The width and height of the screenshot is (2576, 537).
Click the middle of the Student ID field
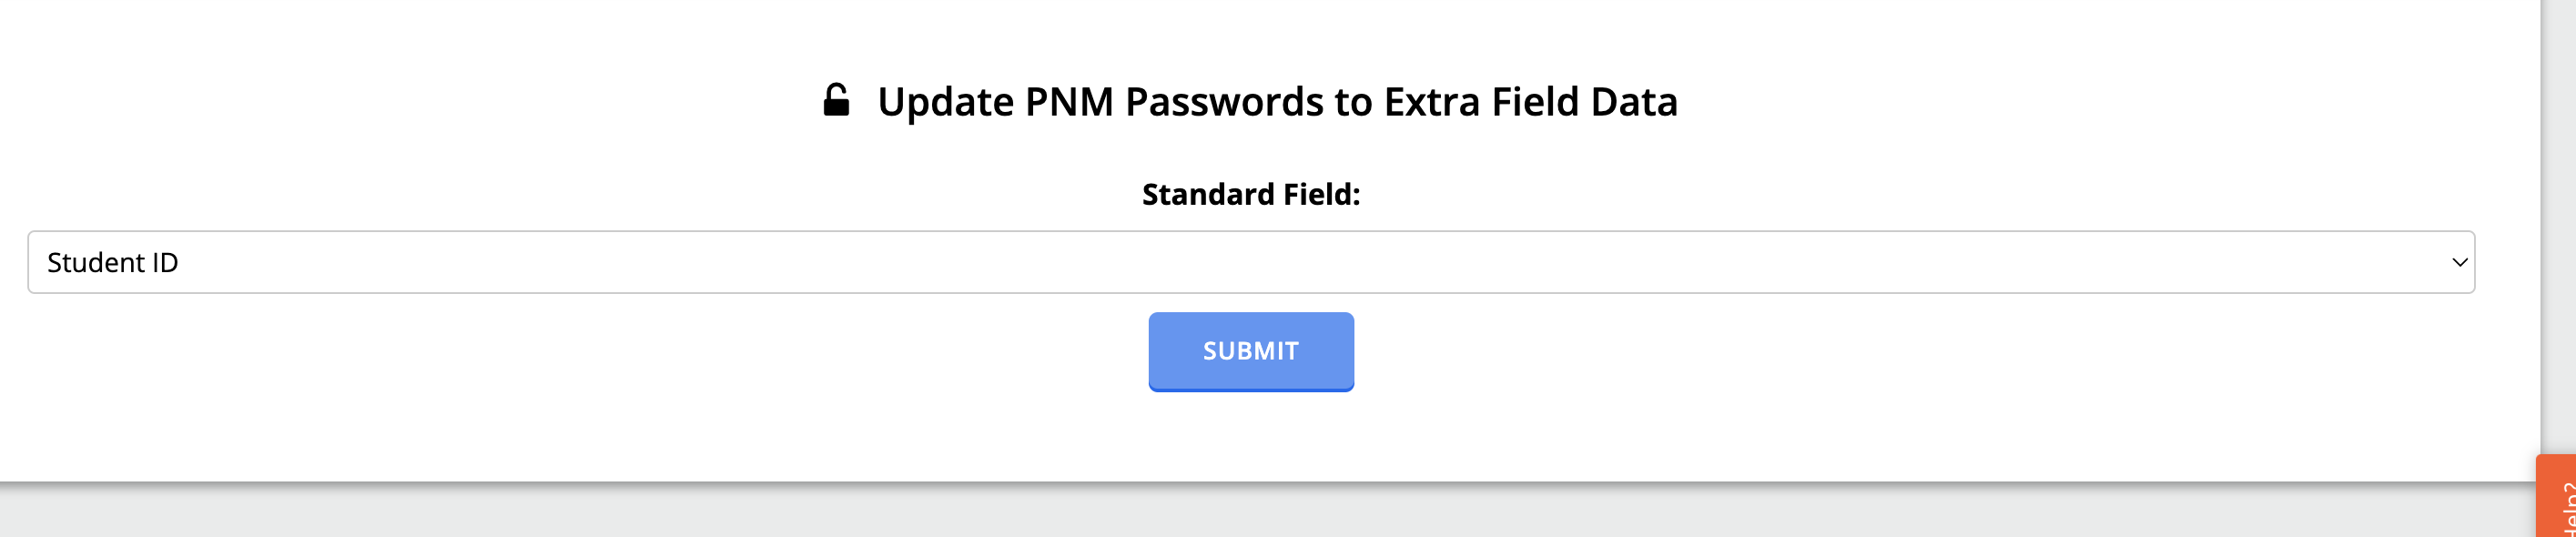[x=1250, y=262]
